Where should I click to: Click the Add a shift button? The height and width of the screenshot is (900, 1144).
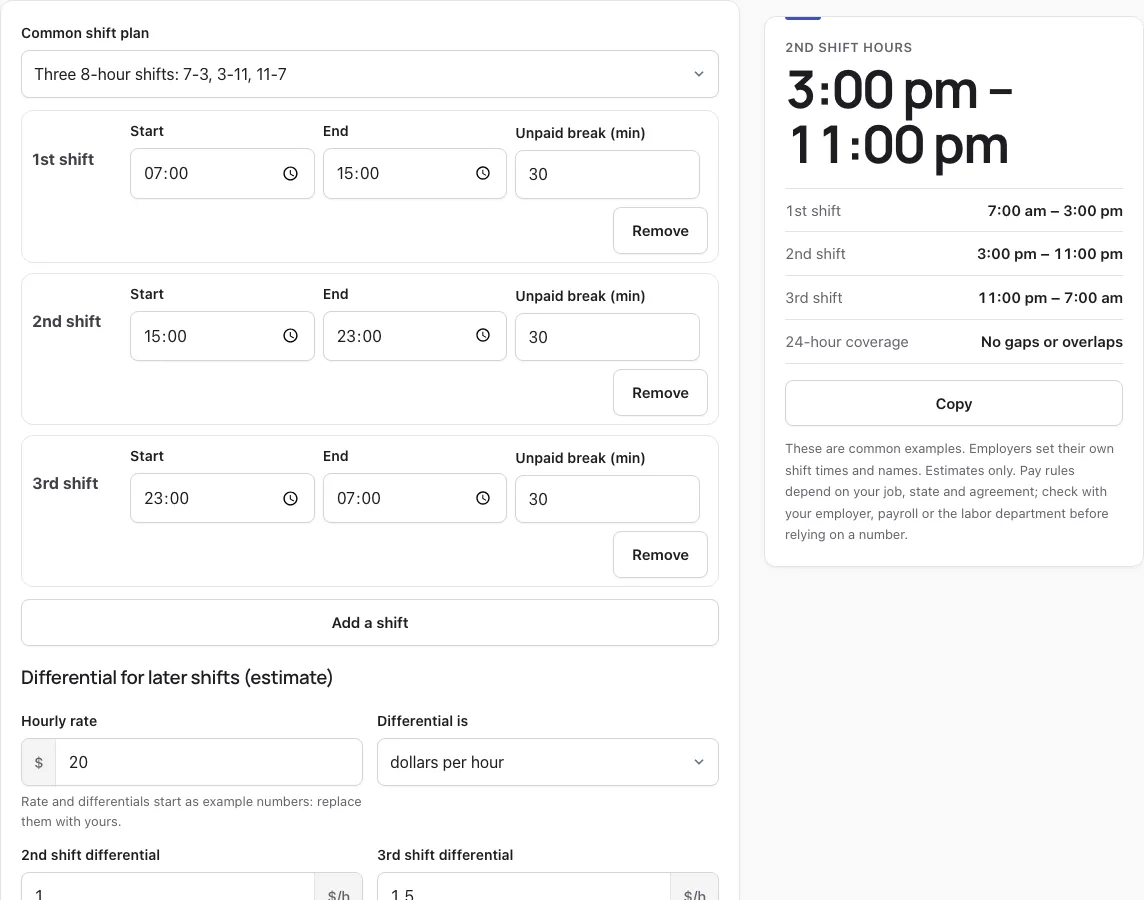370,623
